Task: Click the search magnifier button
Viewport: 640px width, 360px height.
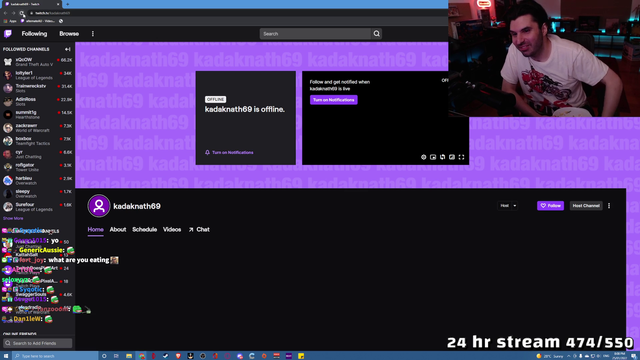Action: [376, 34]
